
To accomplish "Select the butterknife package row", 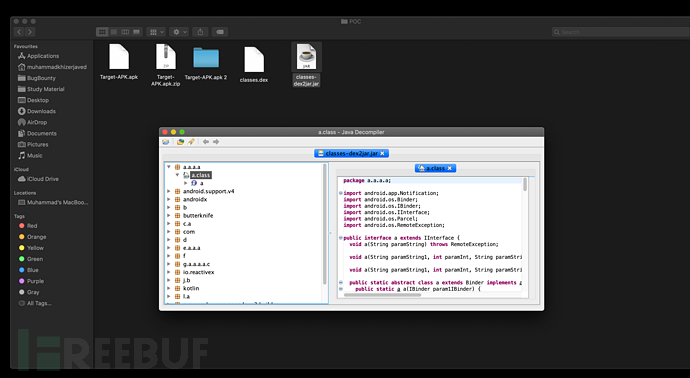I will click(x=198, y=216).
